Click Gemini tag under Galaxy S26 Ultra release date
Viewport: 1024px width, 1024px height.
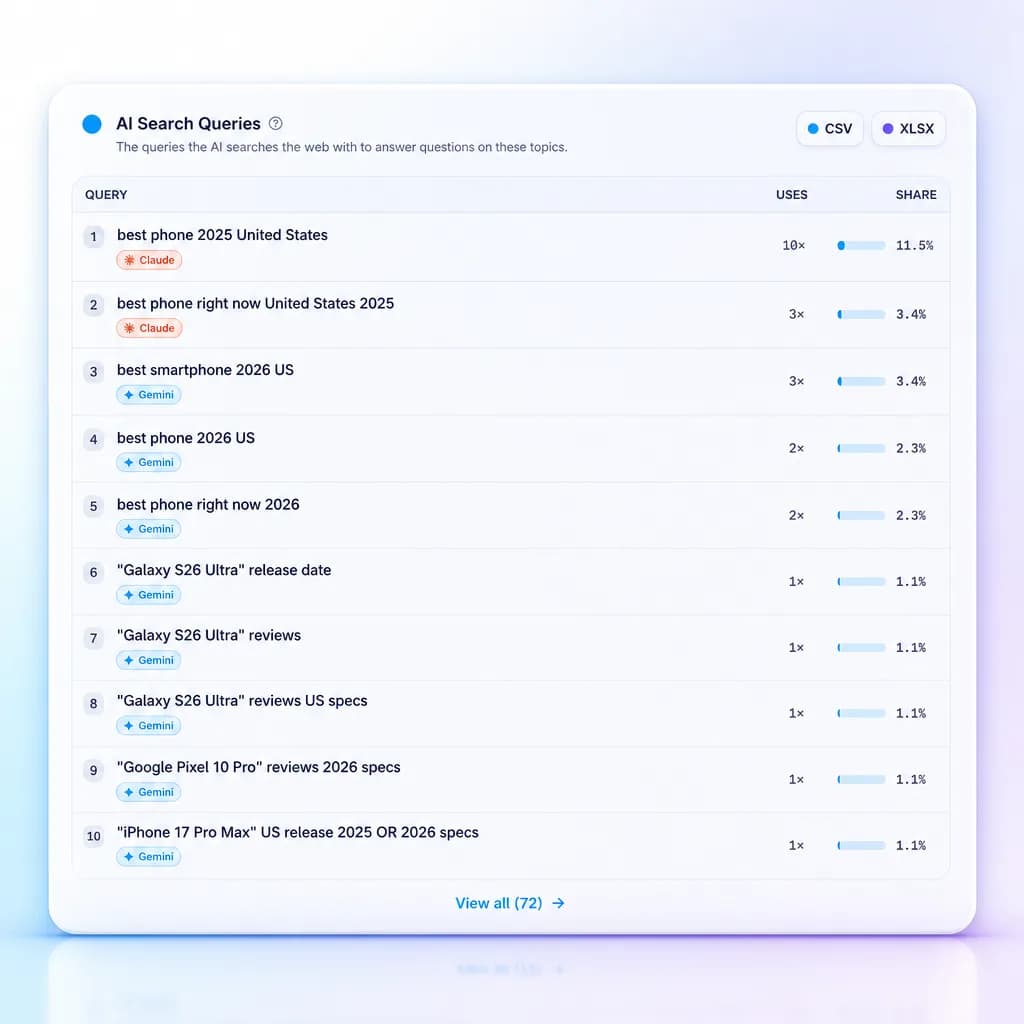pyautogui.click(x=148, y=595)
